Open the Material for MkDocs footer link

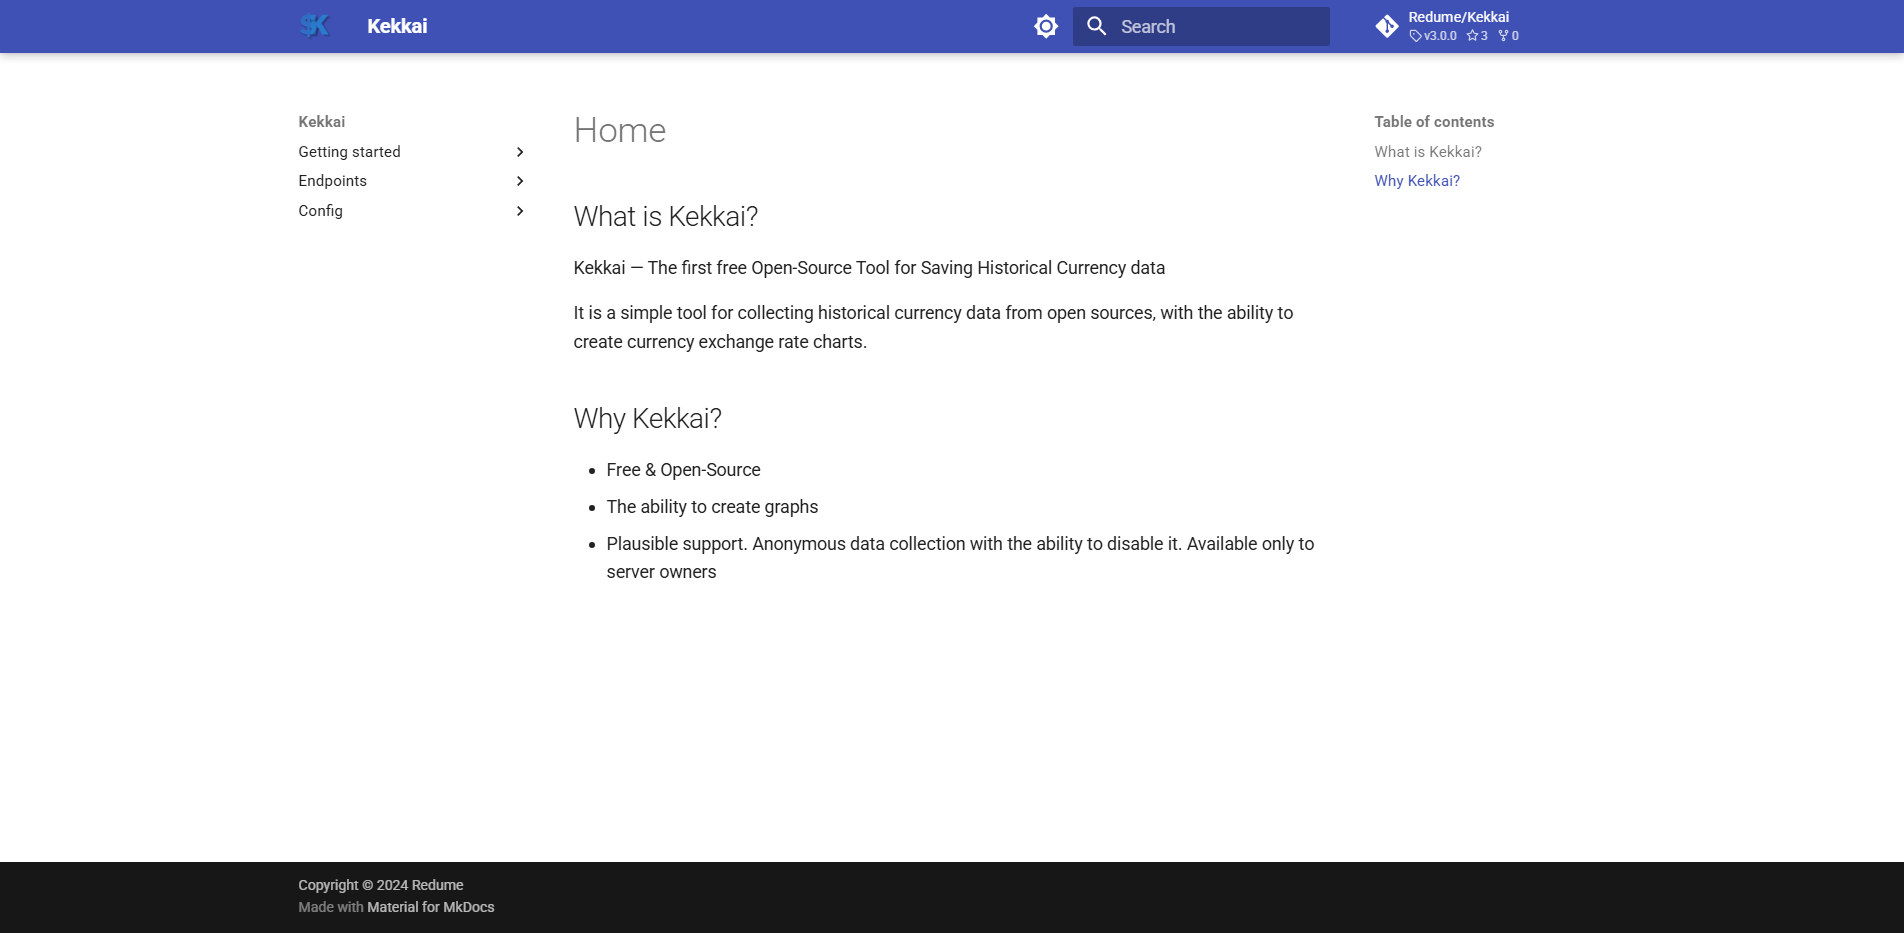point(429,907)
